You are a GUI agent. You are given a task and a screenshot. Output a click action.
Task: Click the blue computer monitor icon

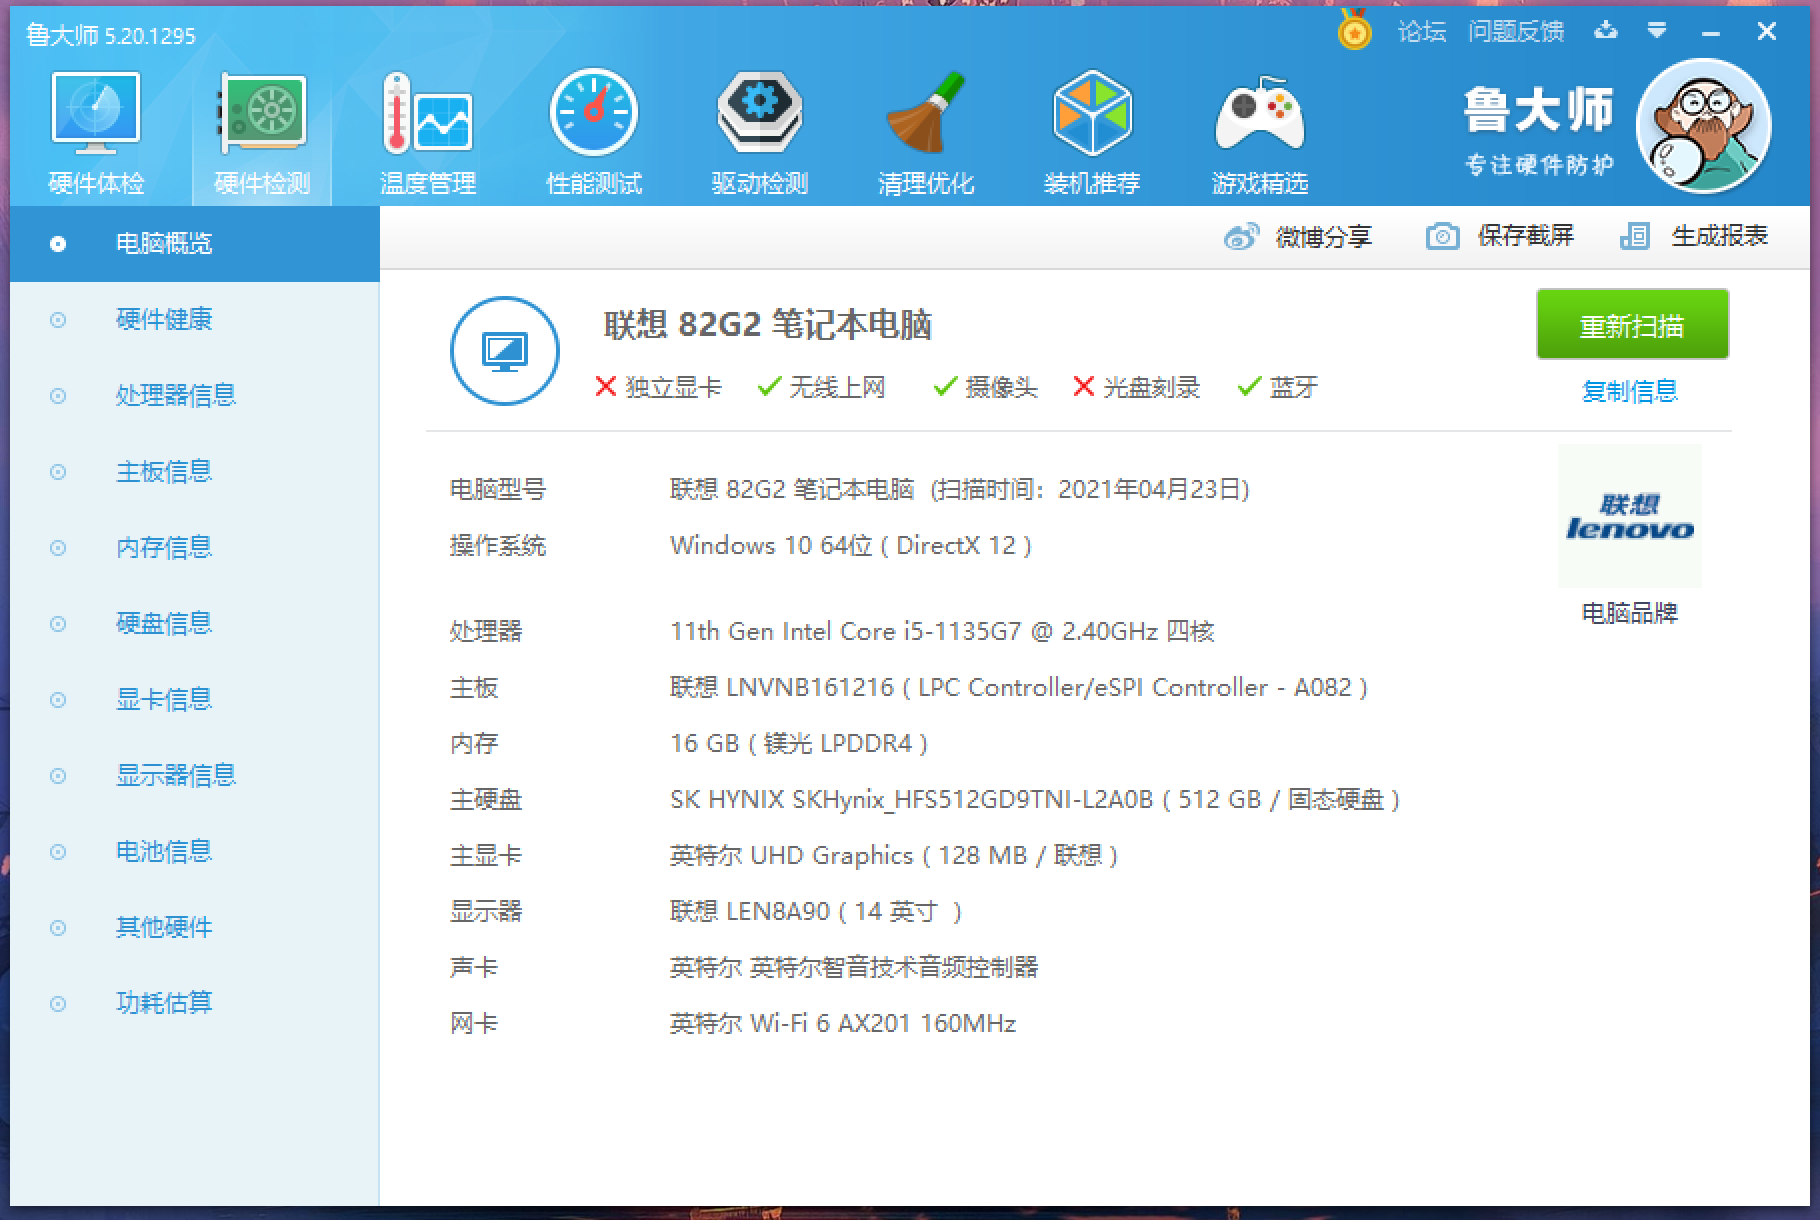coord(505,351)
